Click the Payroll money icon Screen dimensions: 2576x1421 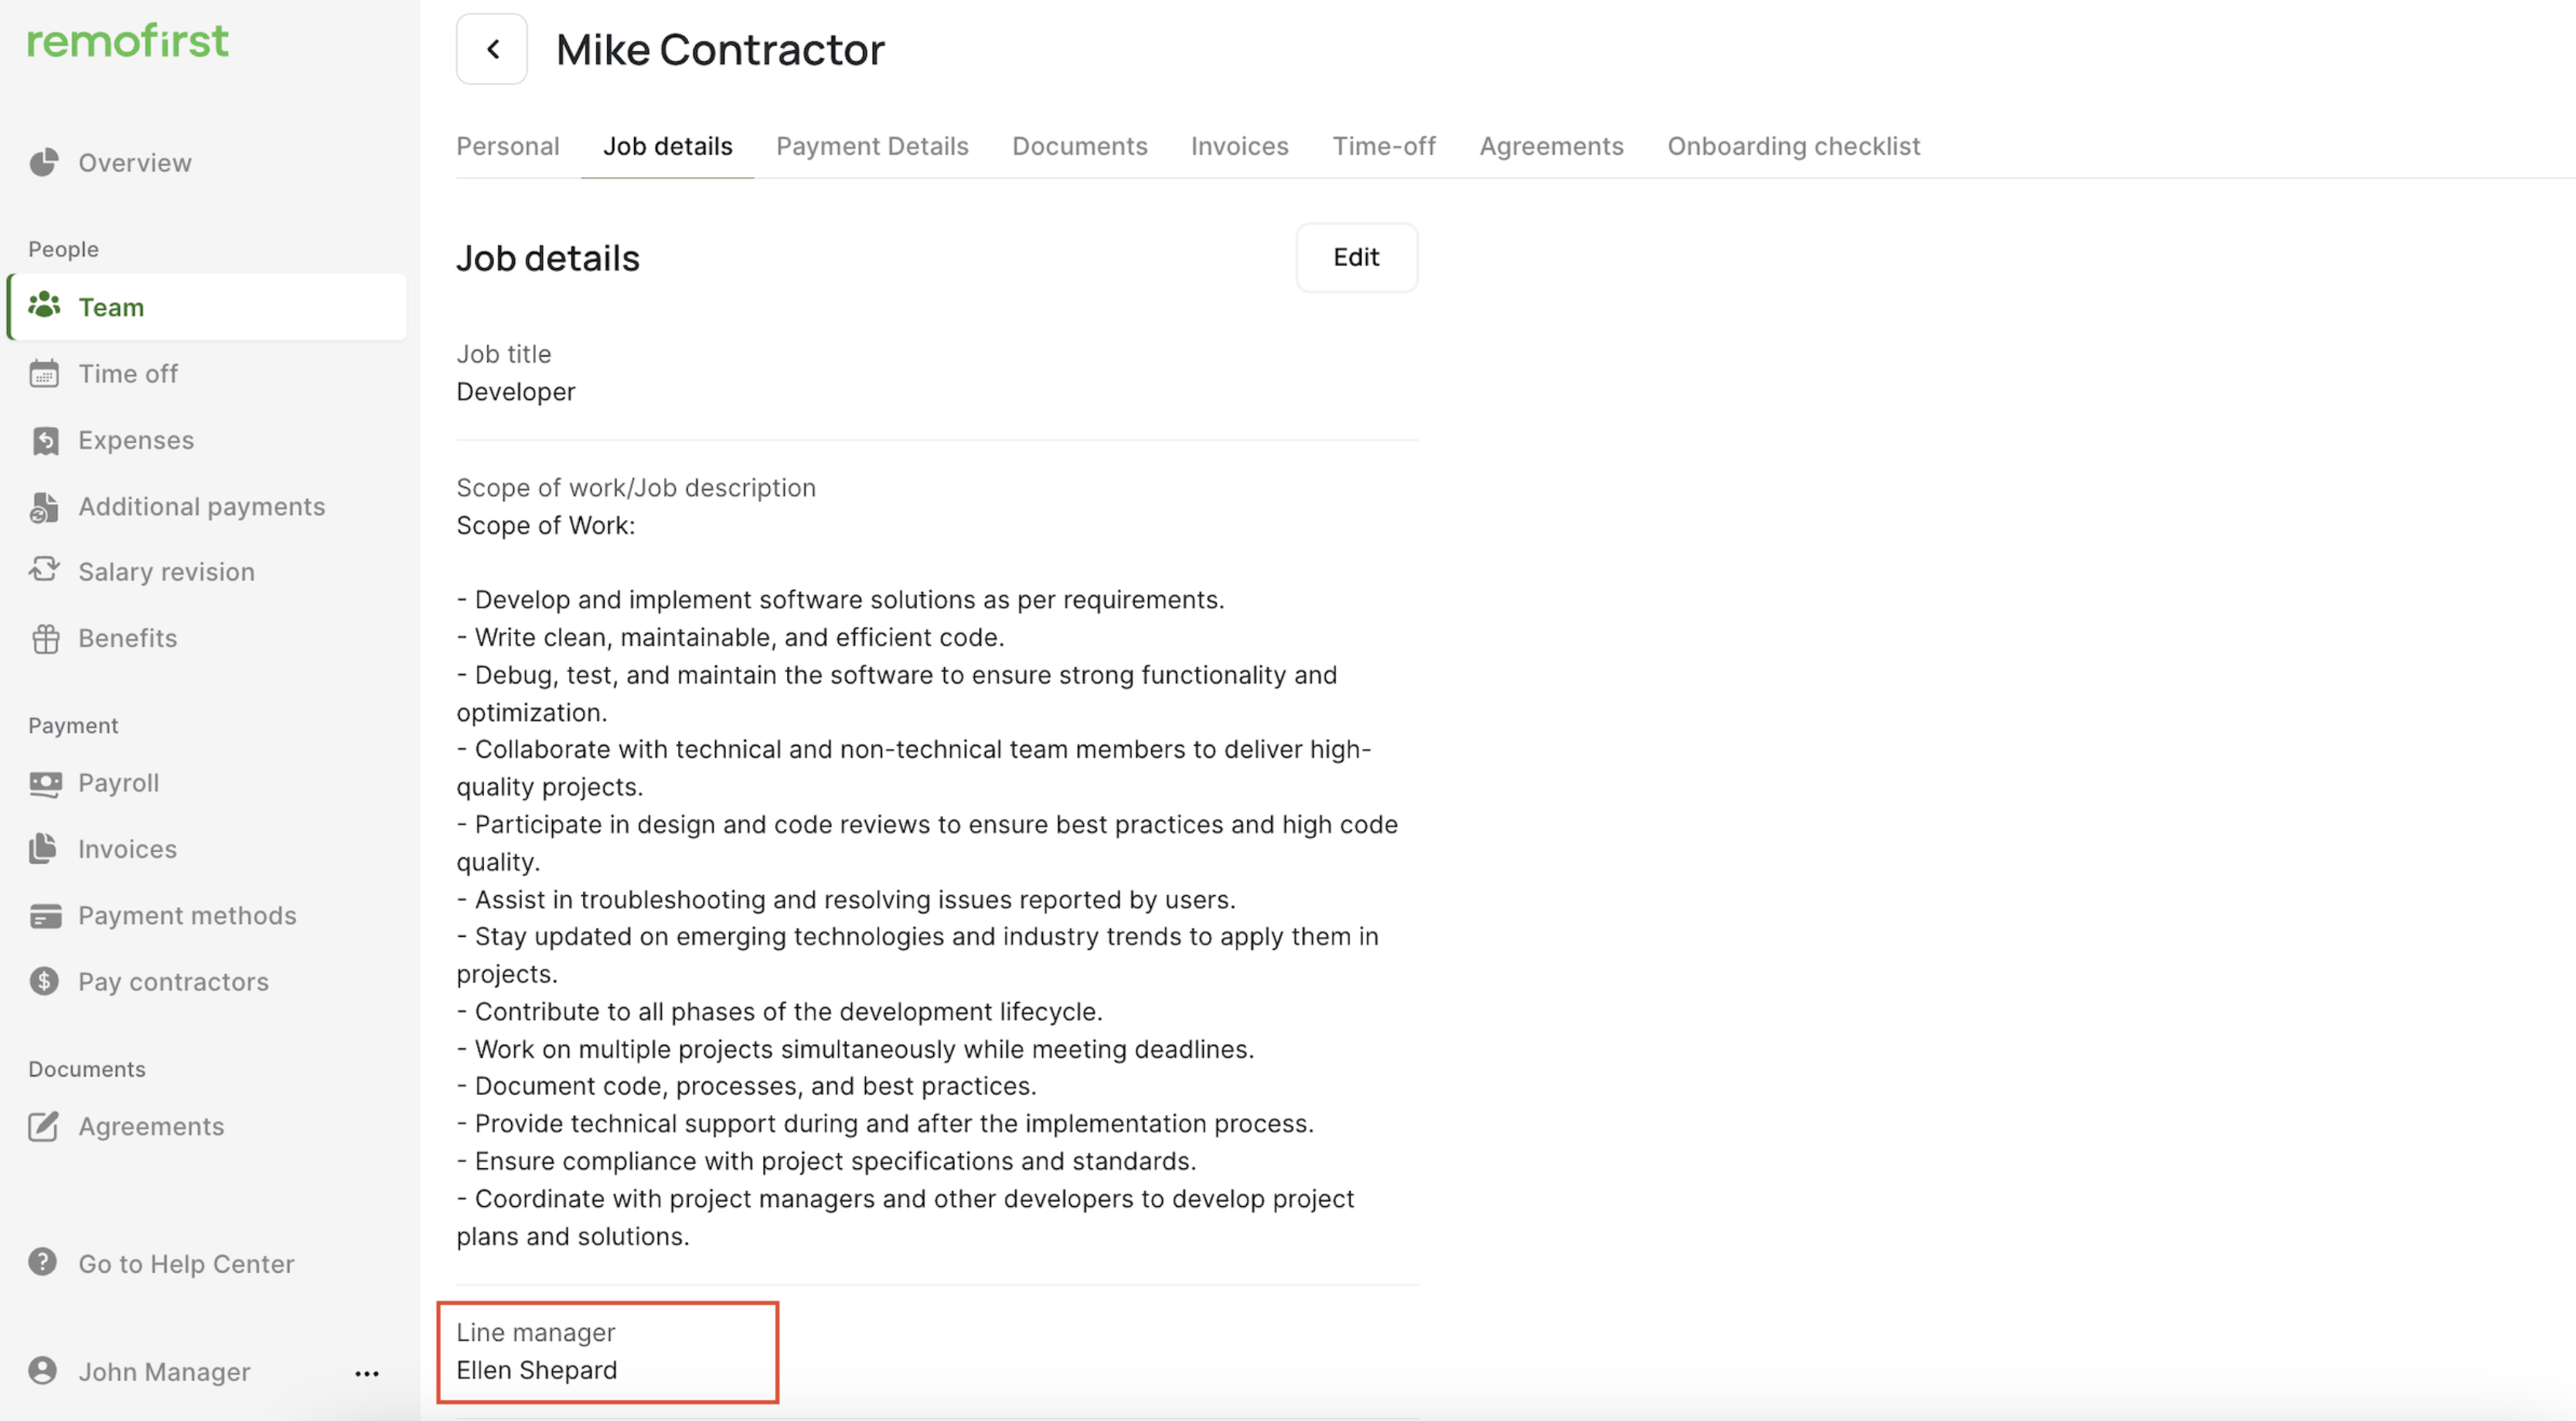(x=45, y=783)
